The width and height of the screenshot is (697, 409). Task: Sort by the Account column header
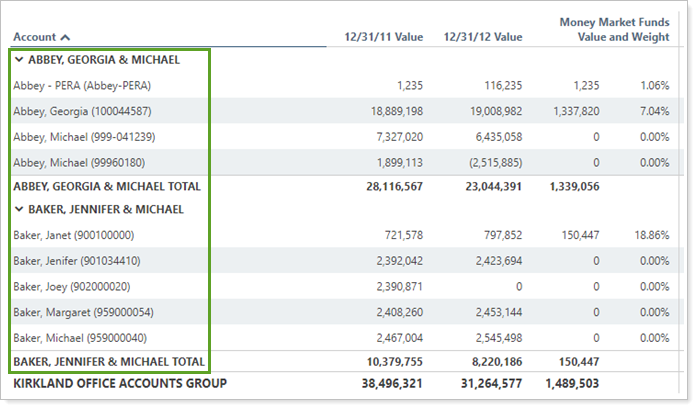tap(42, 37)
